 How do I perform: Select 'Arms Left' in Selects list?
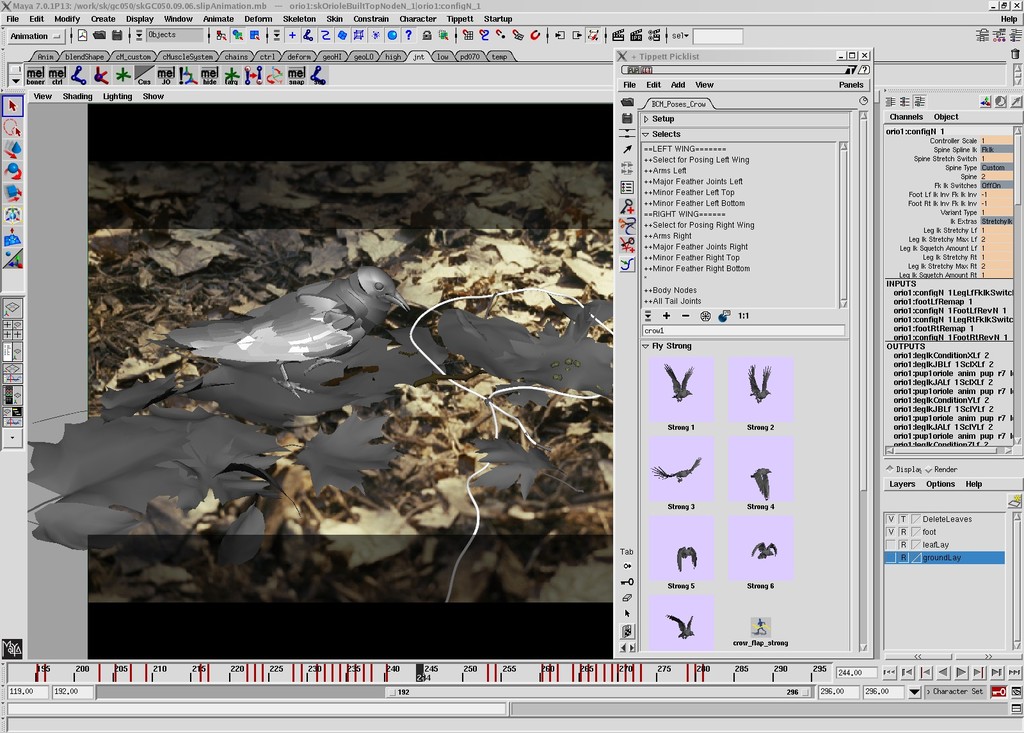pos(666,171)
